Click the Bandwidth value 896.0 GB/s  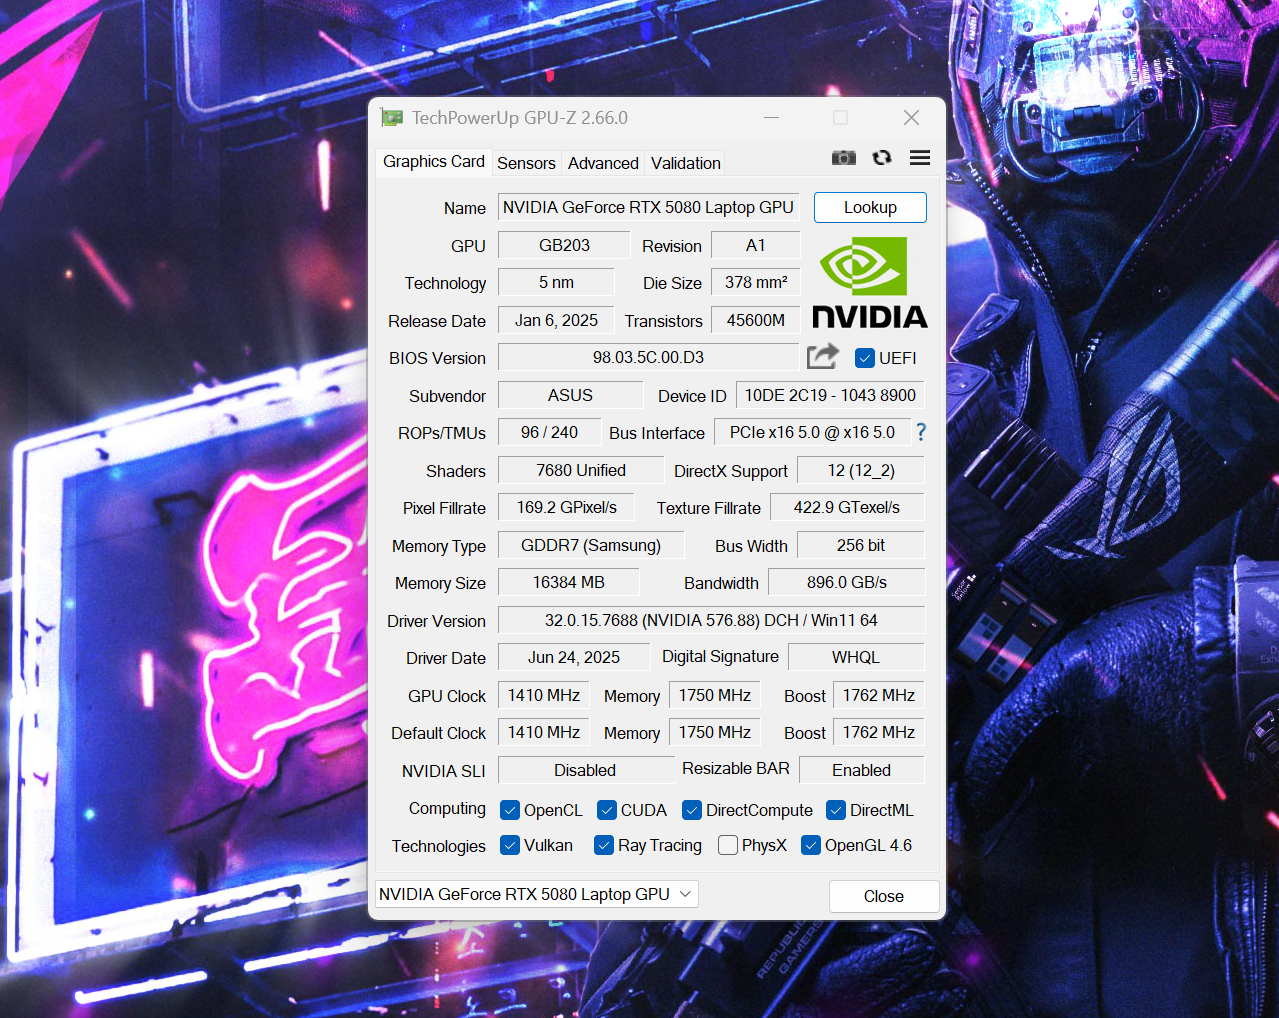pos(847,582)
